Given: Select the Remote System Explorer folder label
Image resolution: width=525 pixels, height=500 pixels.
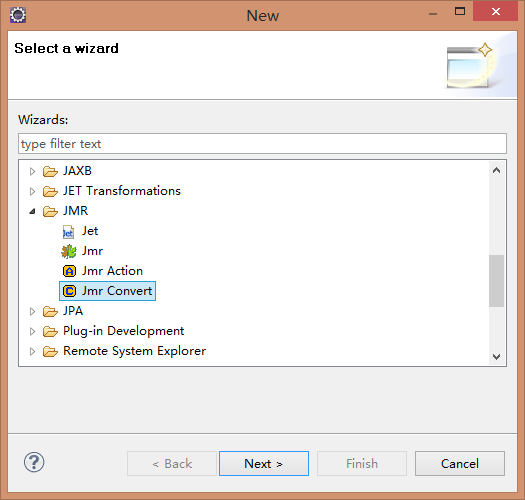Looking at the screenshot, I should click(135, 351).
